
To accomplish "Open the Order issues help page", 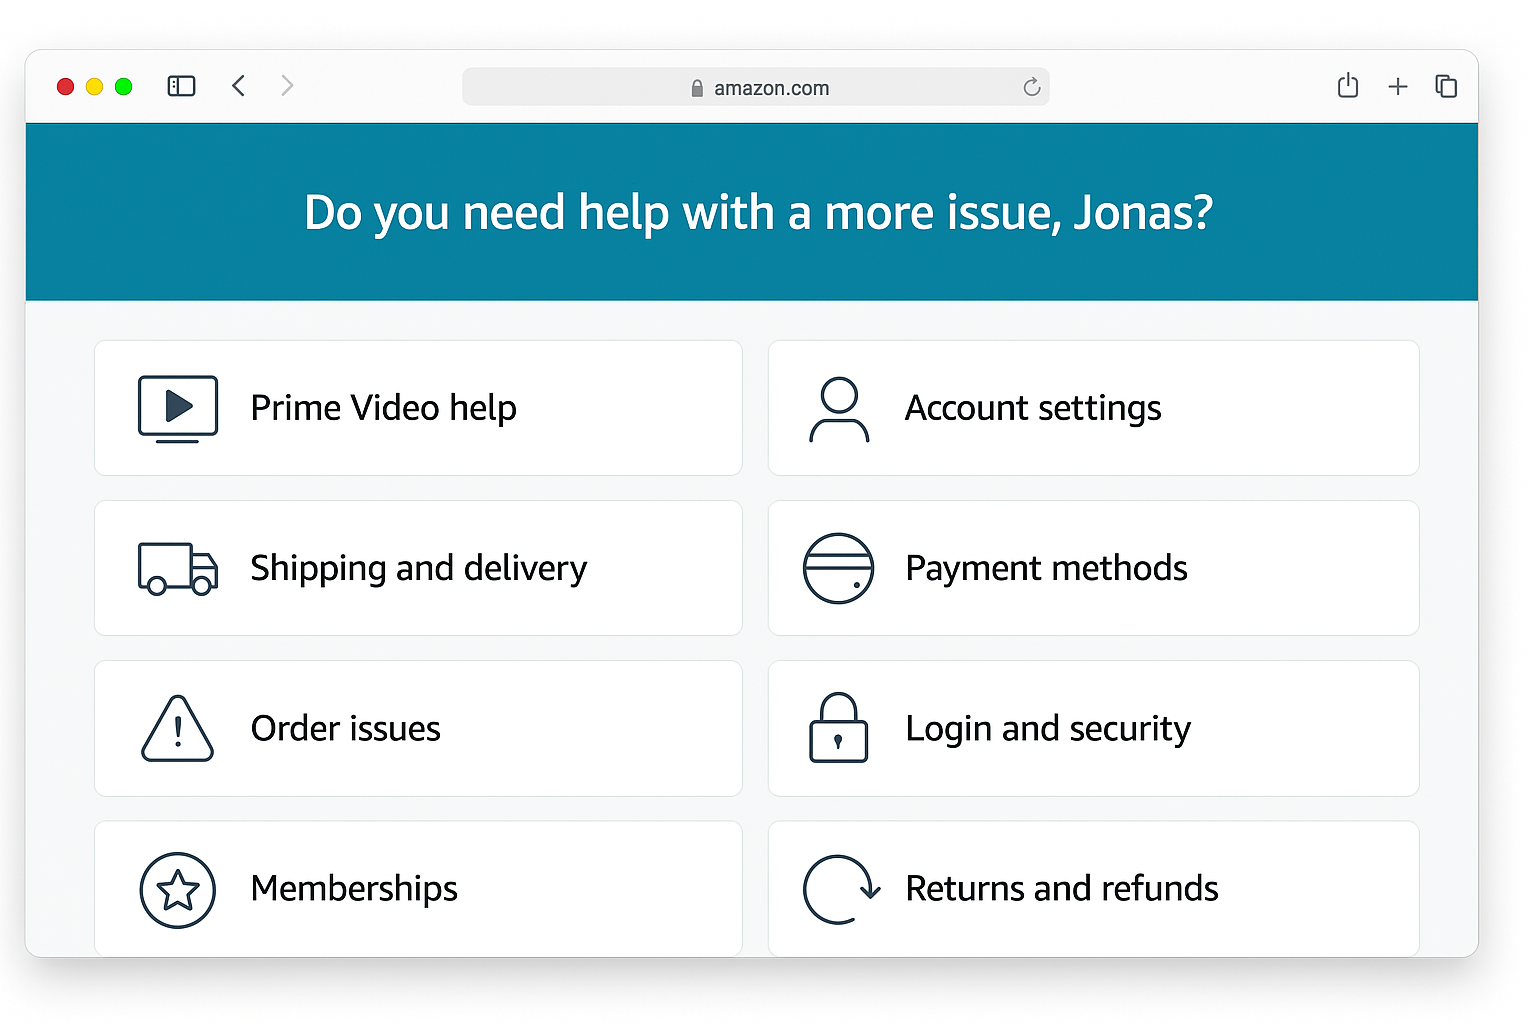I will click(418, 728).
